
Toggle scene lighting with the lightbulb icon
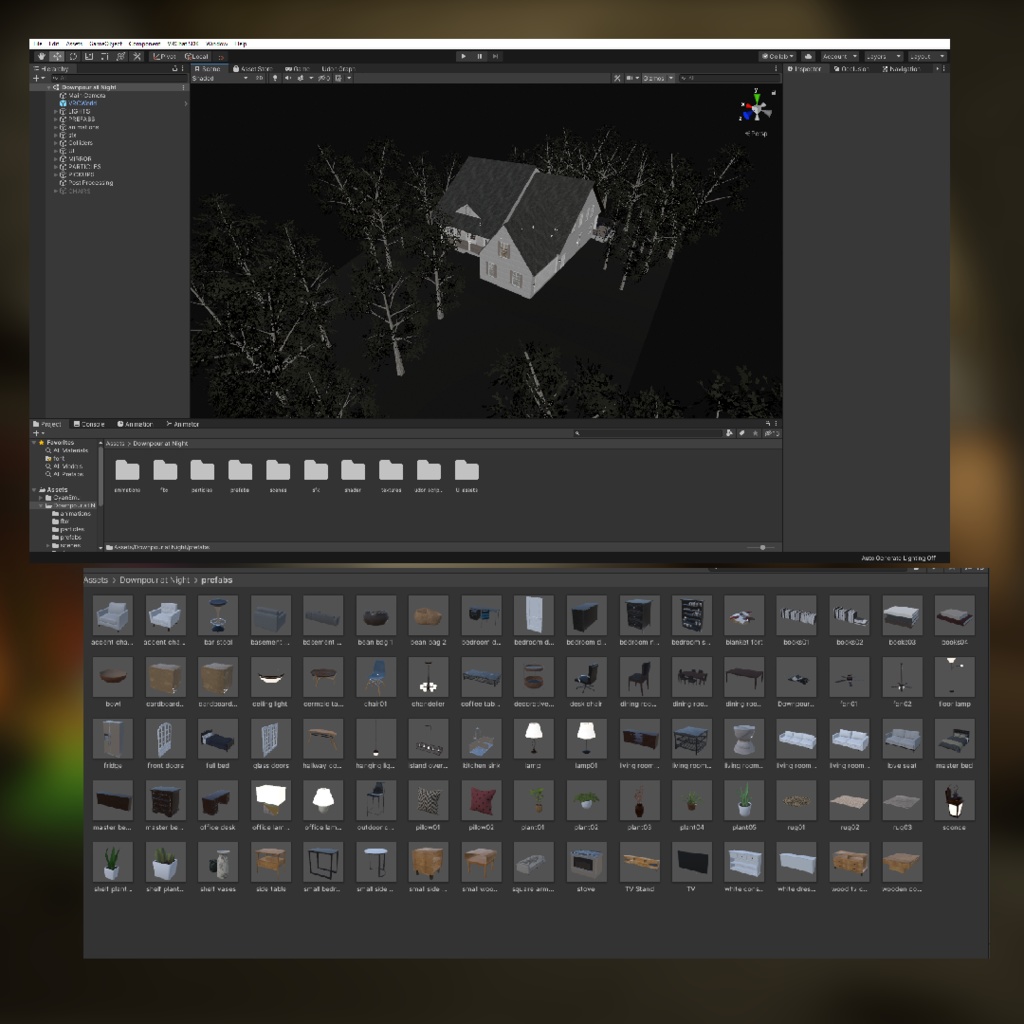275,78
